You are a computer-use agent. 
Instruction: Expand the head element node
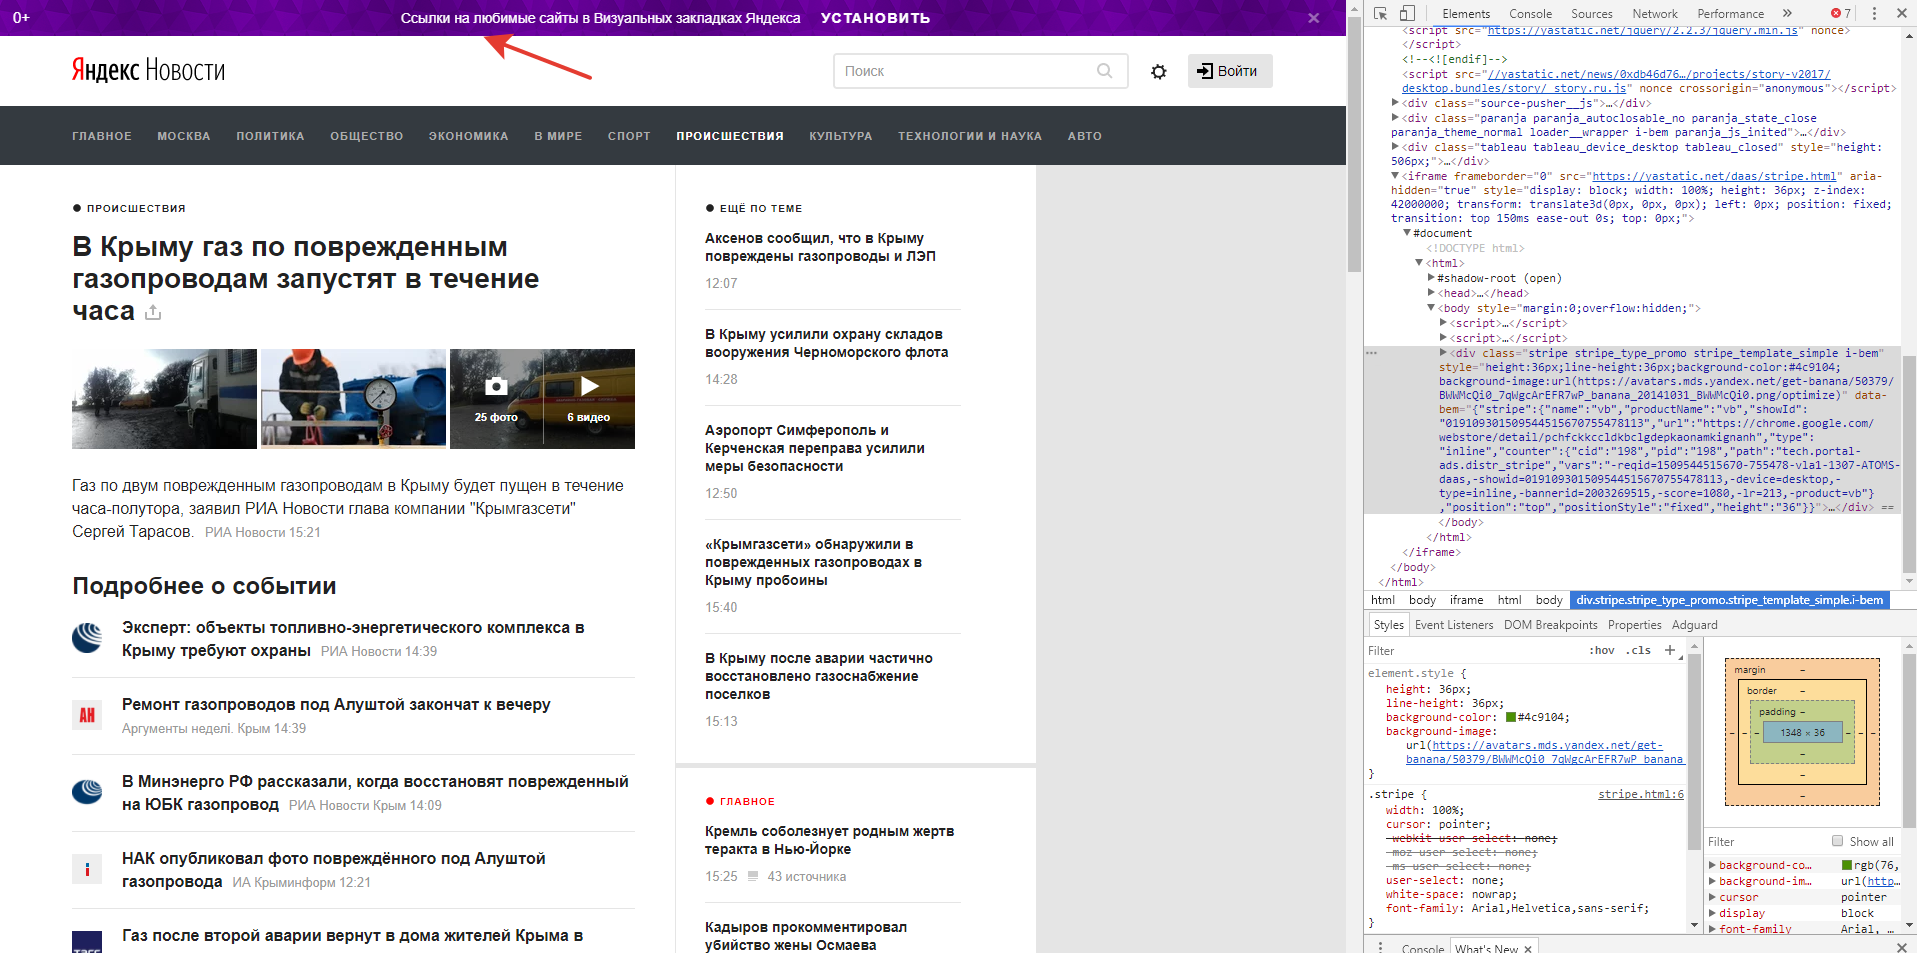1431,293
